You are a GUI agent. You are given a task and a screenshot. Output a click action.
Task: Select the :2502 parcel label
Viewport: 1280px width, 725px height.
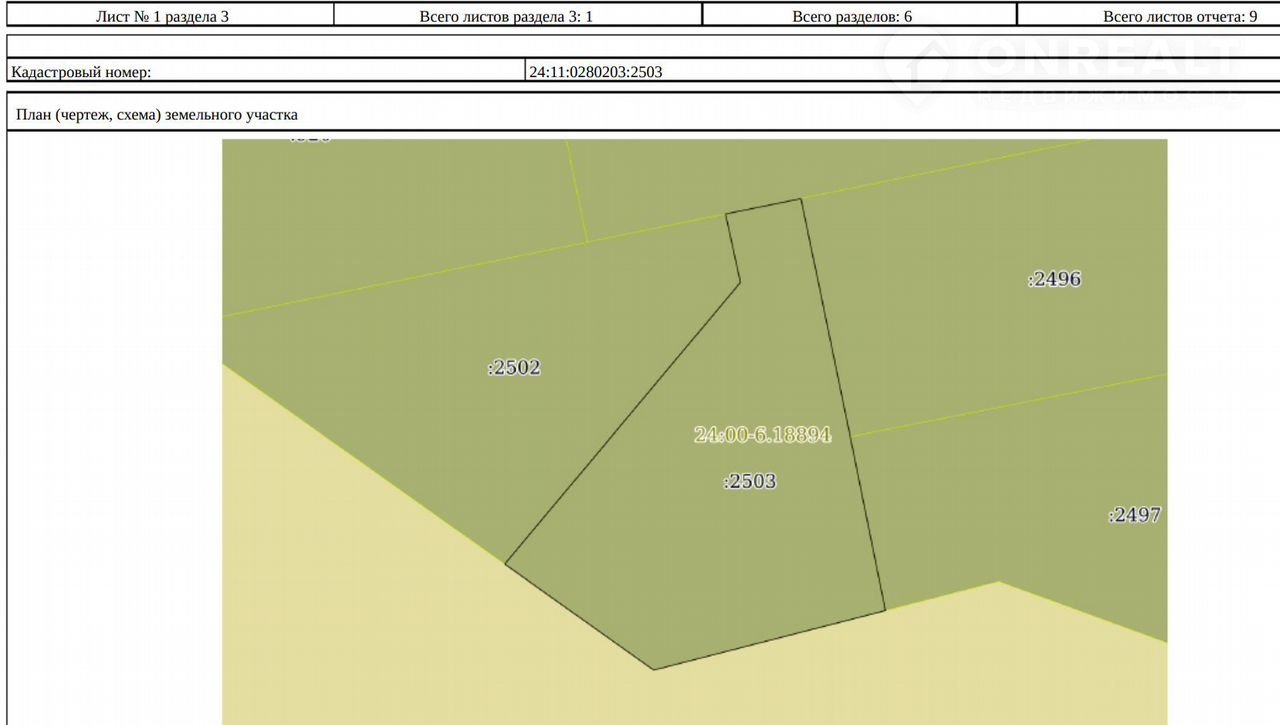[514, 368]
